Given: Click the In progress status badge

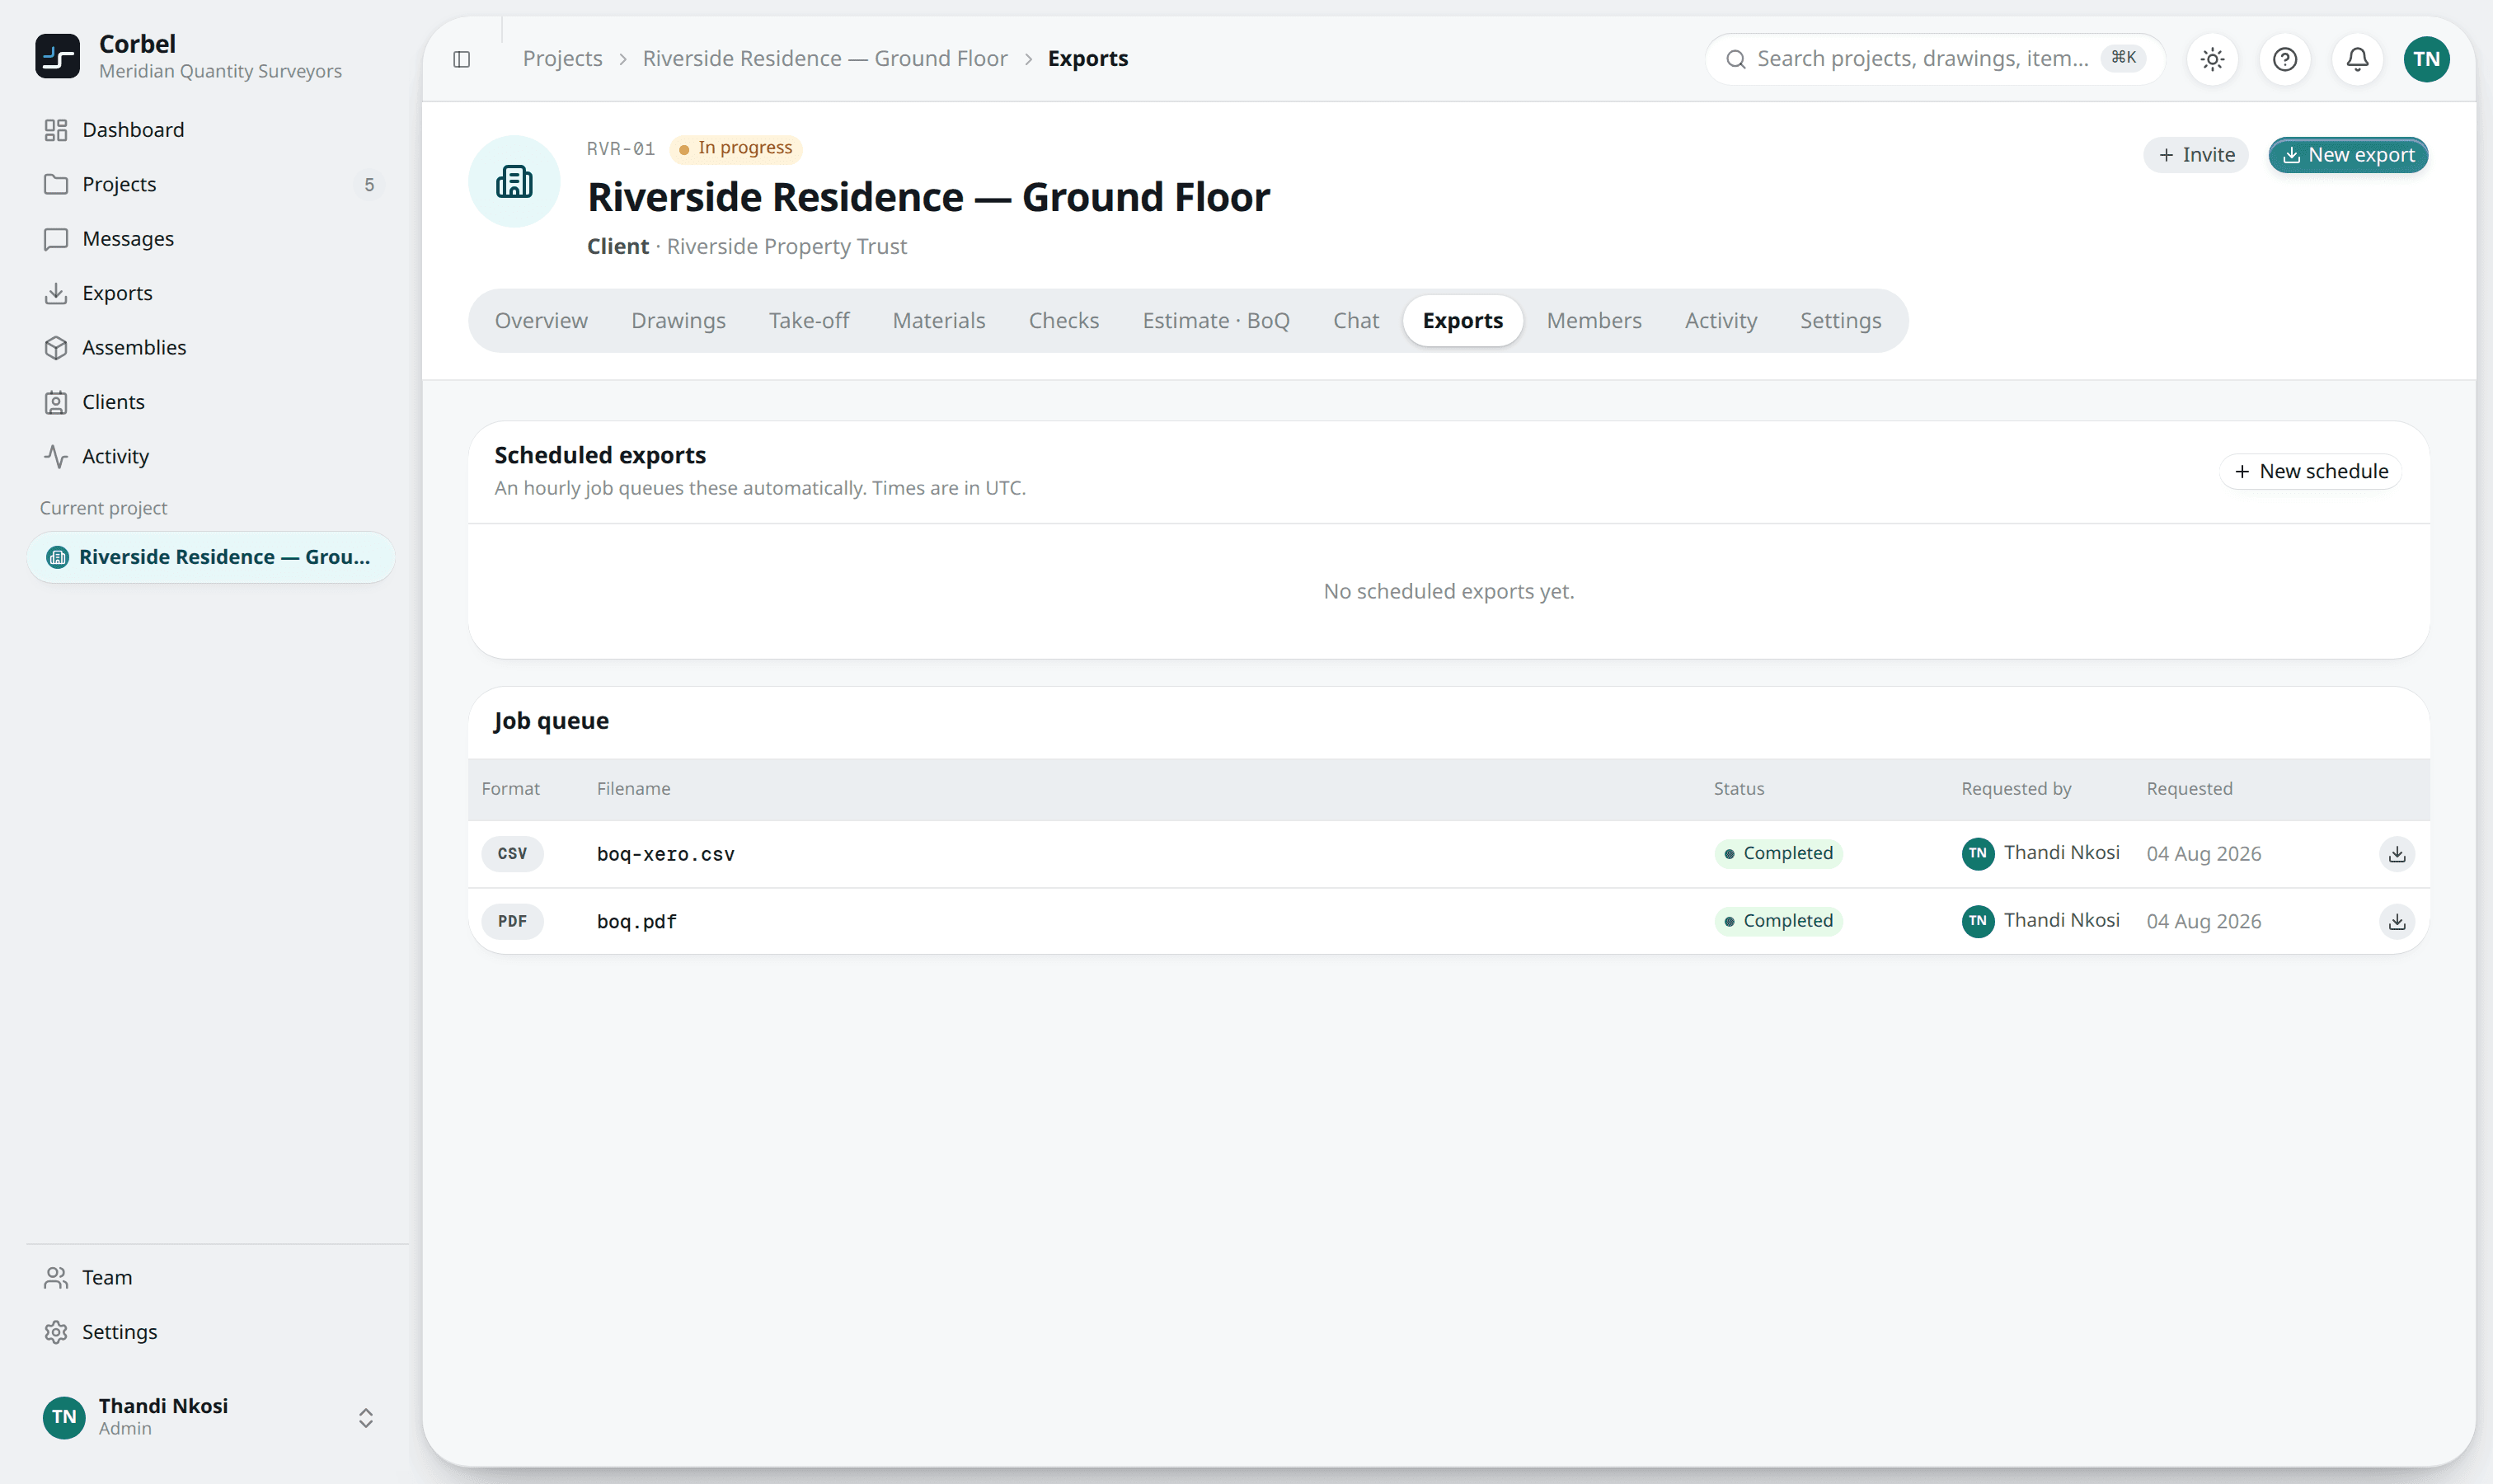Looking at the screenshot, I should [736, 148].
